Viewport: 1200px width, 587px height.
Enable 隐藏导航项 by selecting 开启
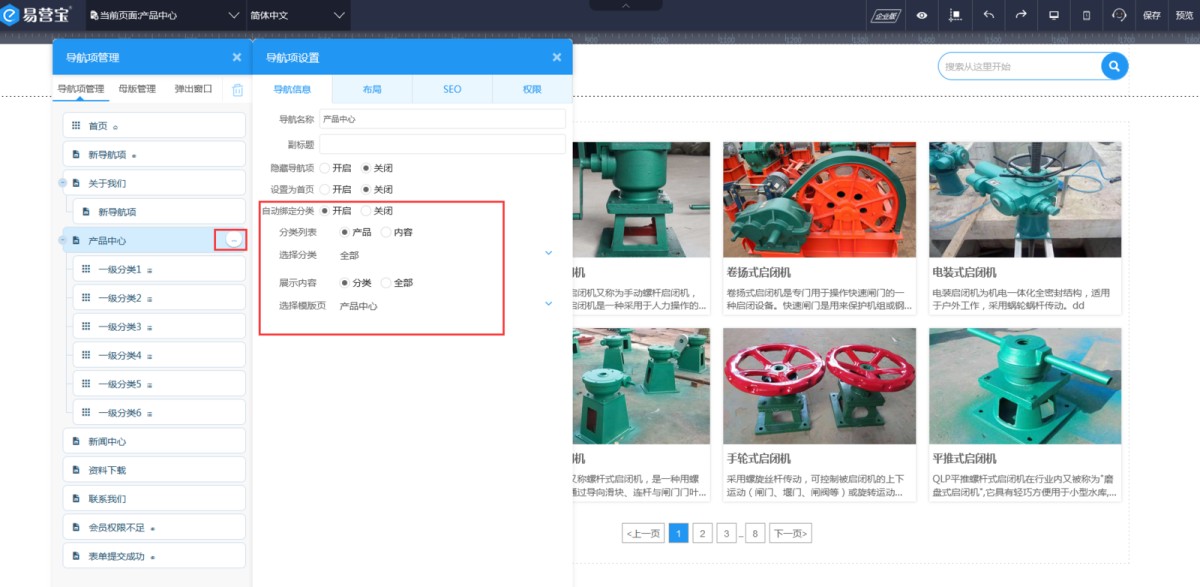tap(325, 168)
